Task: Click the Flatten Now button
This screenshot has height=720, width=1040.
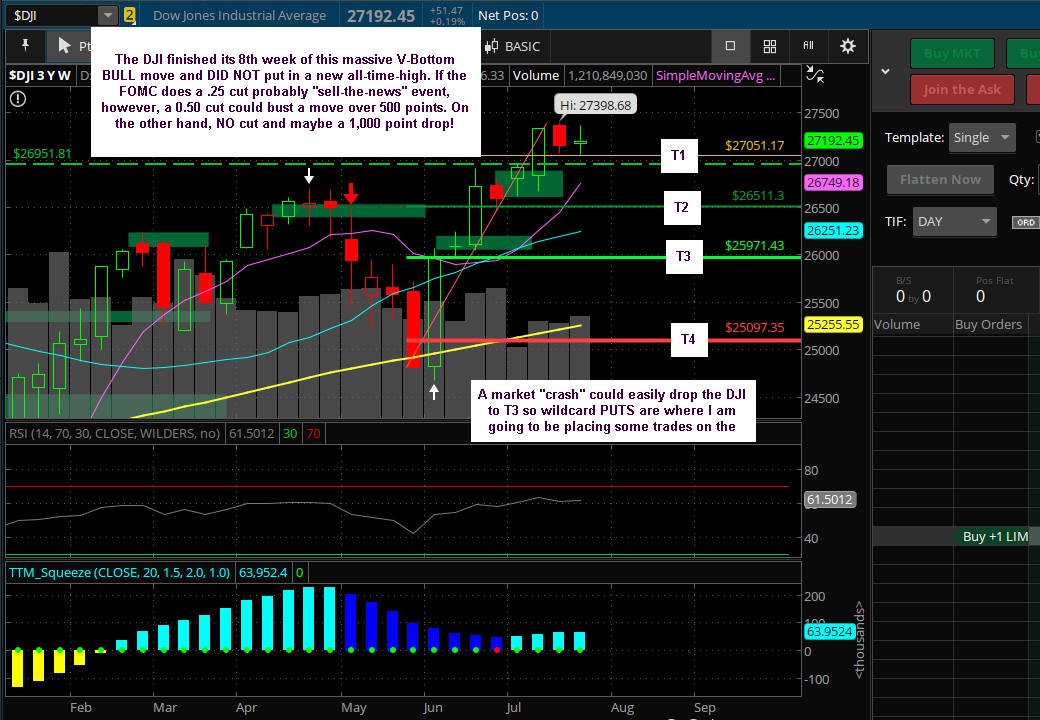Action: [940, 179]
